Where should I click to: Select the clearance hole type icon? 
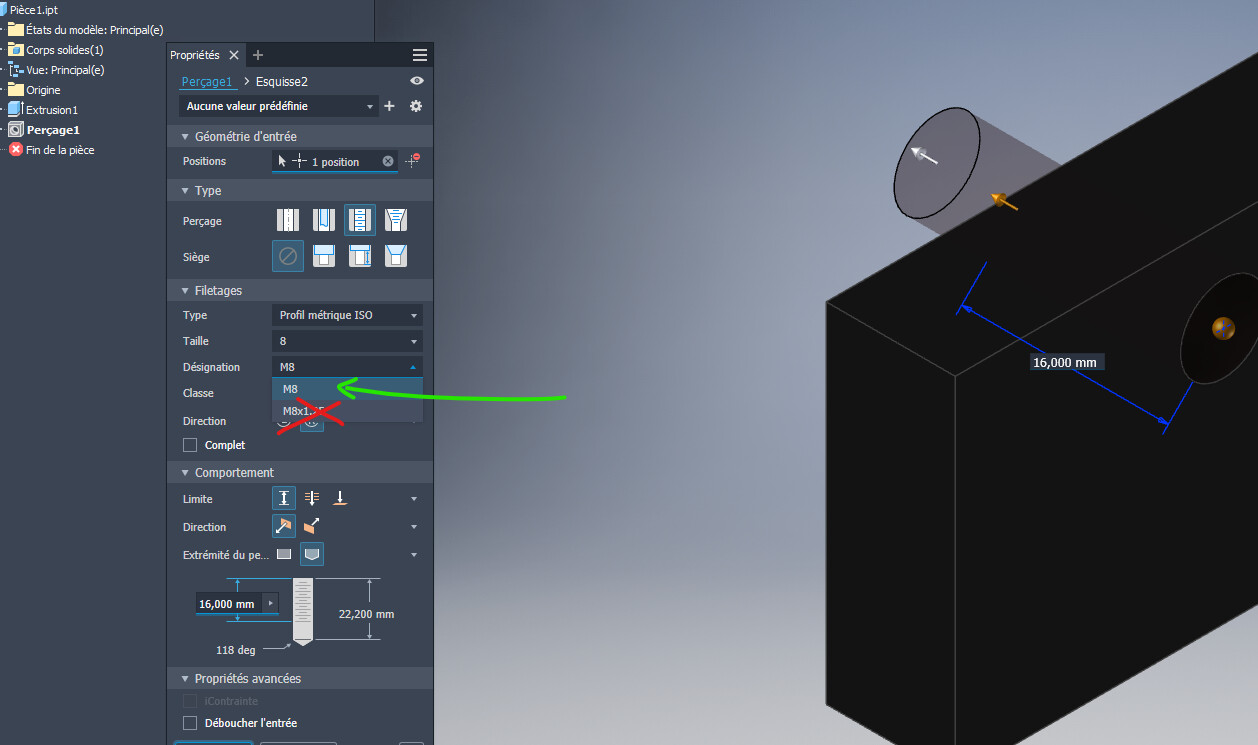pos(323,220)
